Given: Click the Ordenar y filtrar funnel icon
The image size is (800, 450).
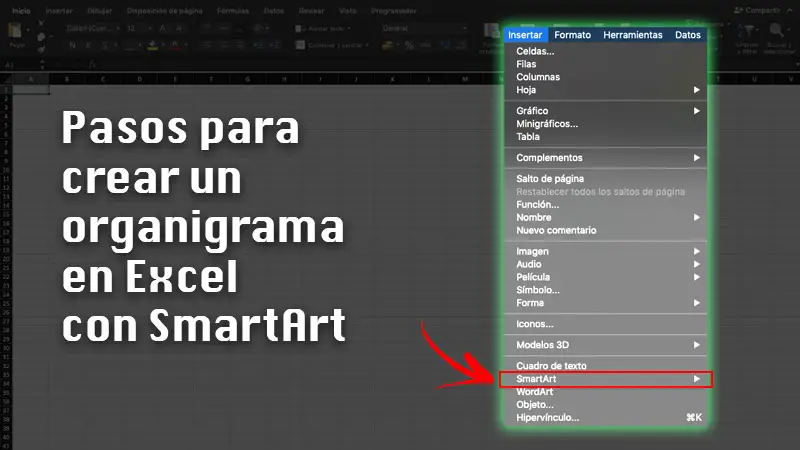Looking at the screenshot, I should click(x=747, y=32).
